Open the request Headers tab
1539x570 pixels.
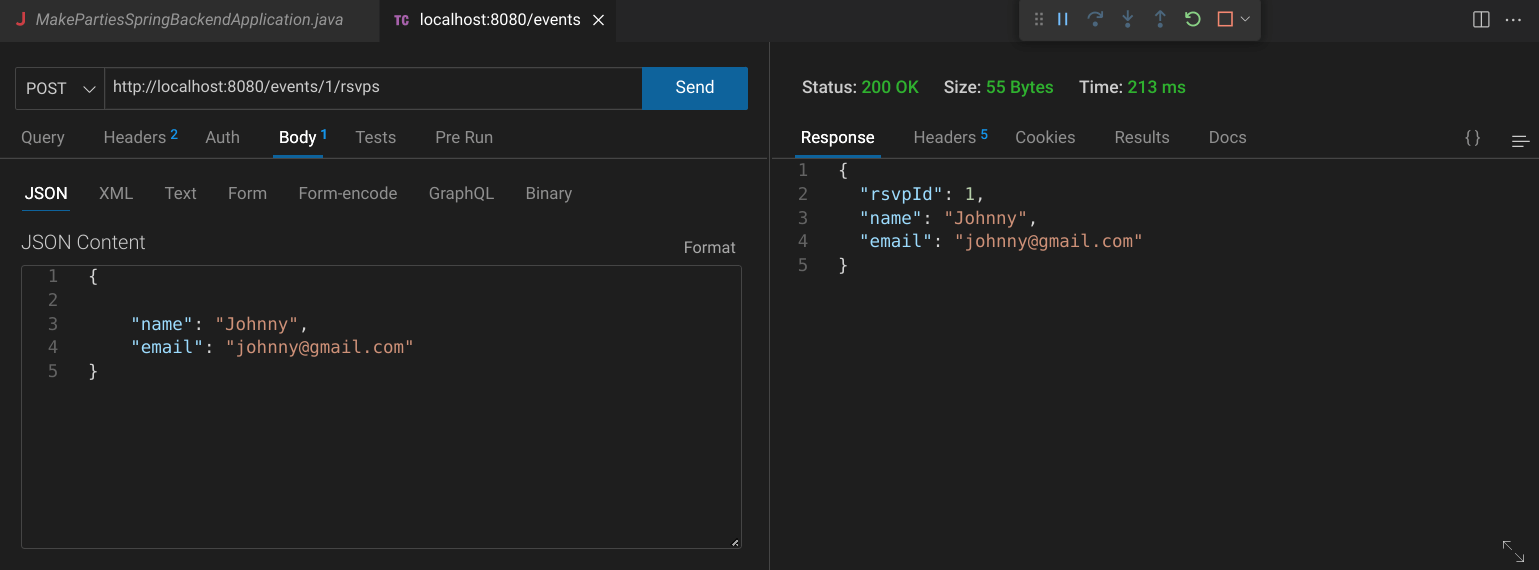(x=140, y=137)
